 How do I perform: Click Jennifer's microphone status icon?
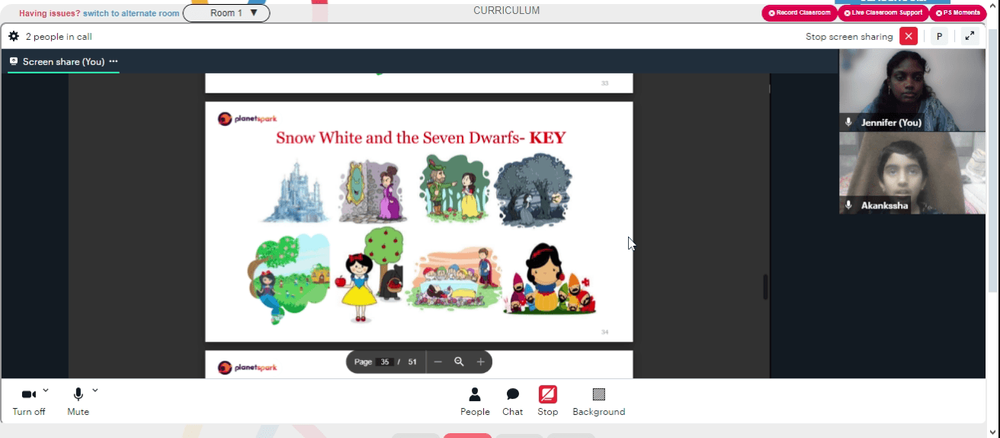pyautogui.click(x=849, y=122)
